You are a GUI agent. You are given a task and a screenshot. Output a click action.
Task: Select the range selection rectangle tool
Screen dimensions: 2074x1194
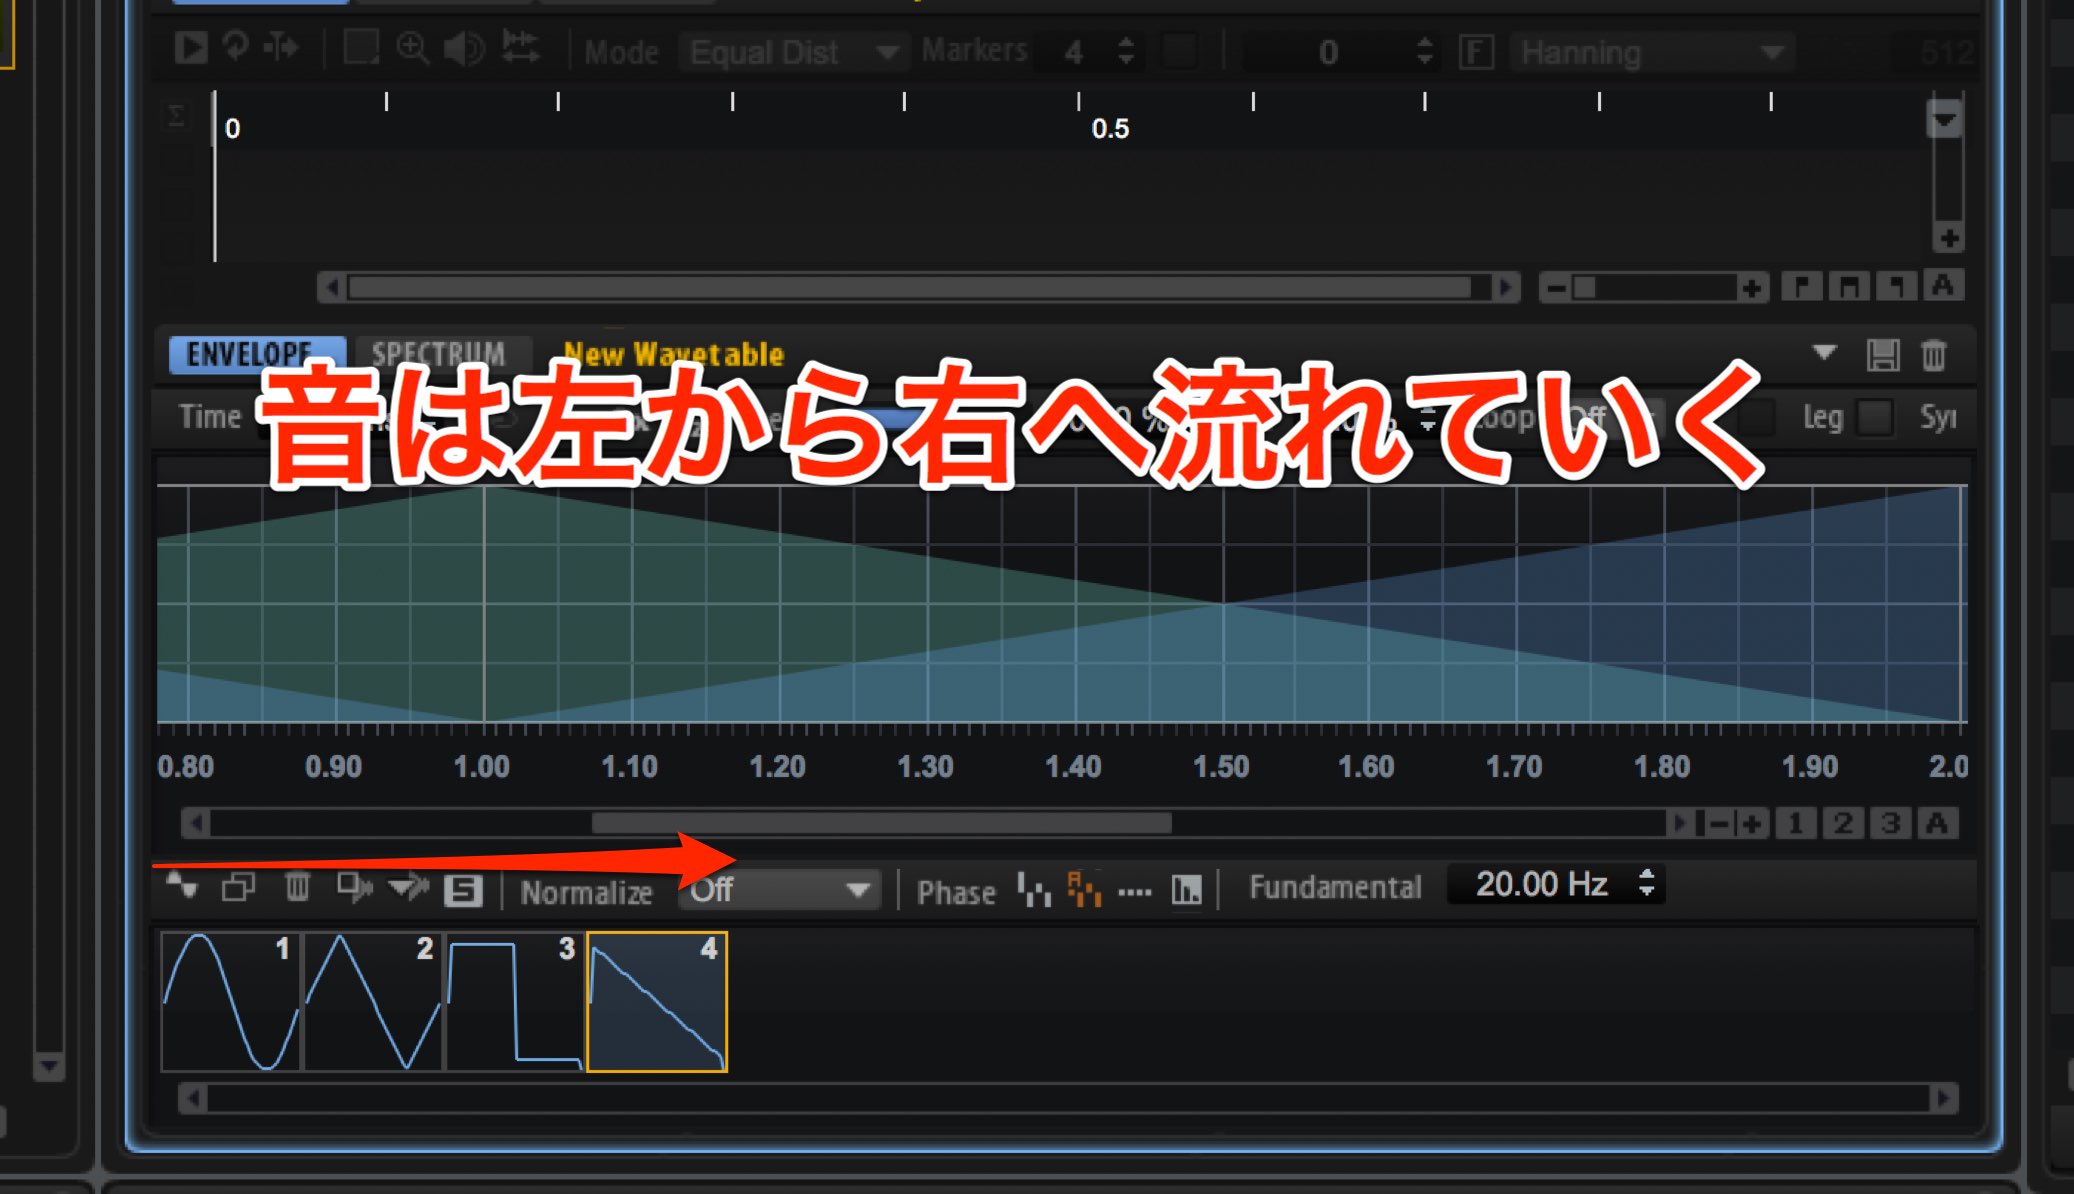click(360, 47)
